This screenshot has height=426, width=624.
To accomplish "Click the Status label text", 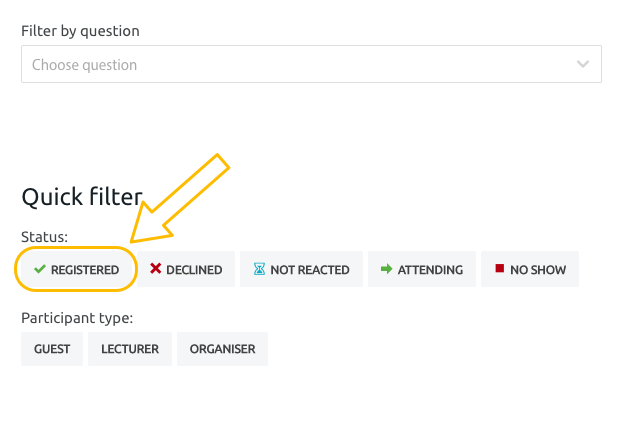I will coord(44,238).
